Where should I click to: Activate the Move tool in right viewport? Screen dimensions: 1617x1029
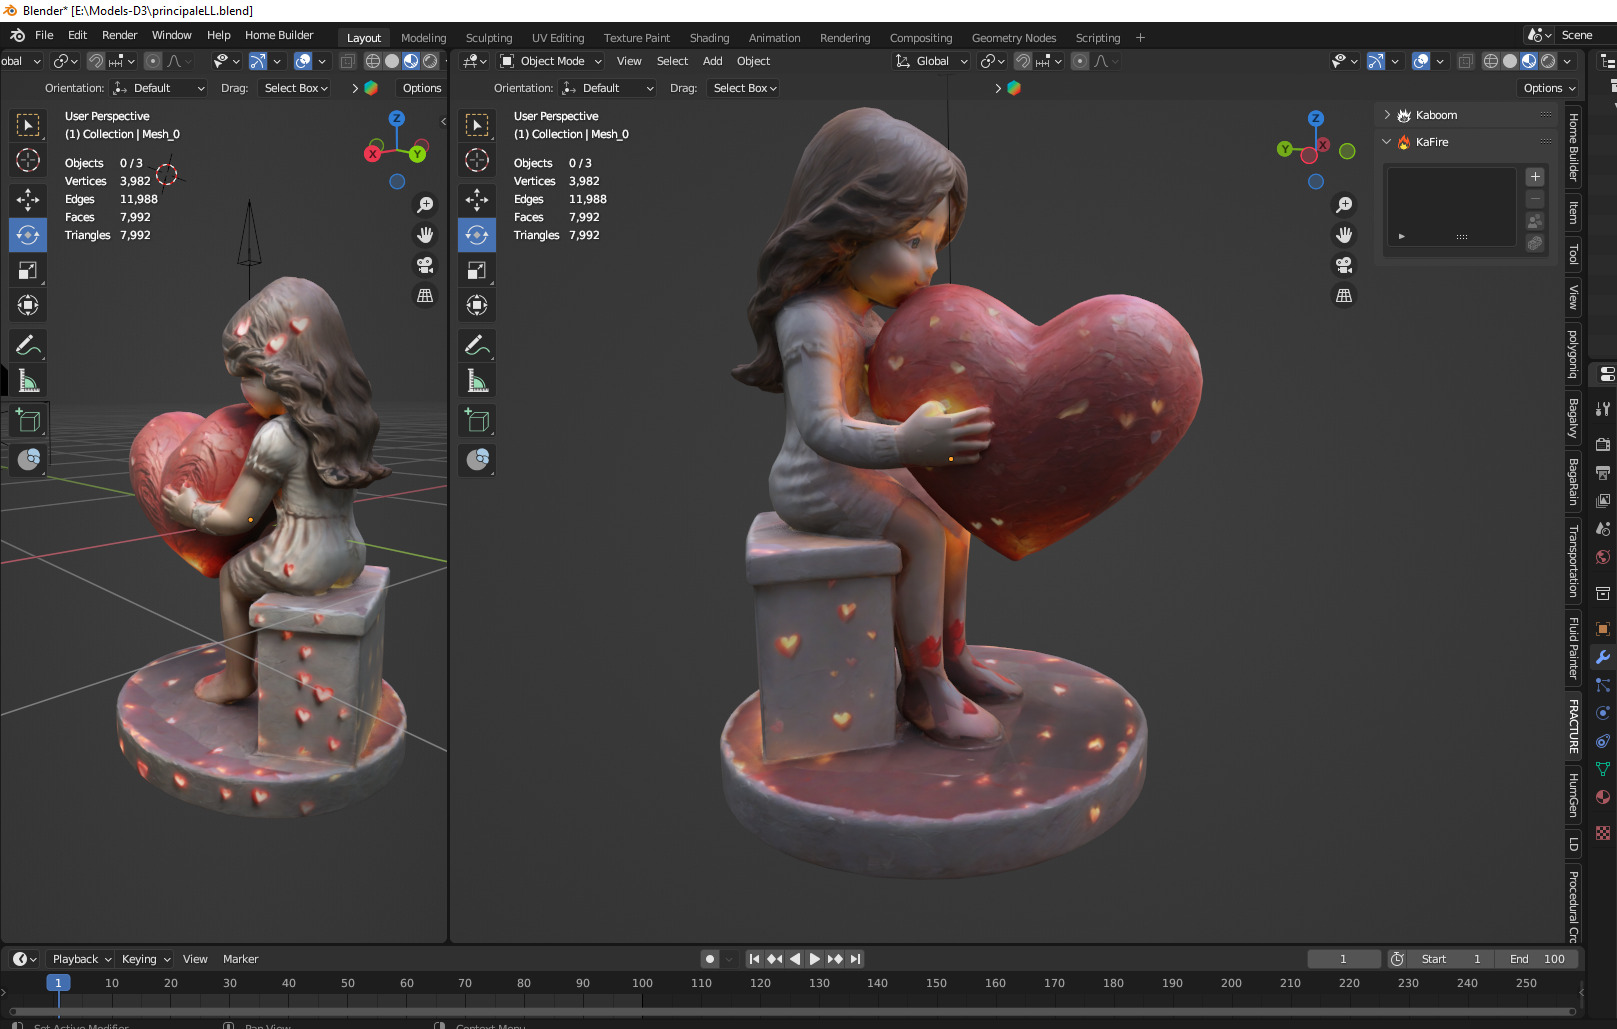477,200
